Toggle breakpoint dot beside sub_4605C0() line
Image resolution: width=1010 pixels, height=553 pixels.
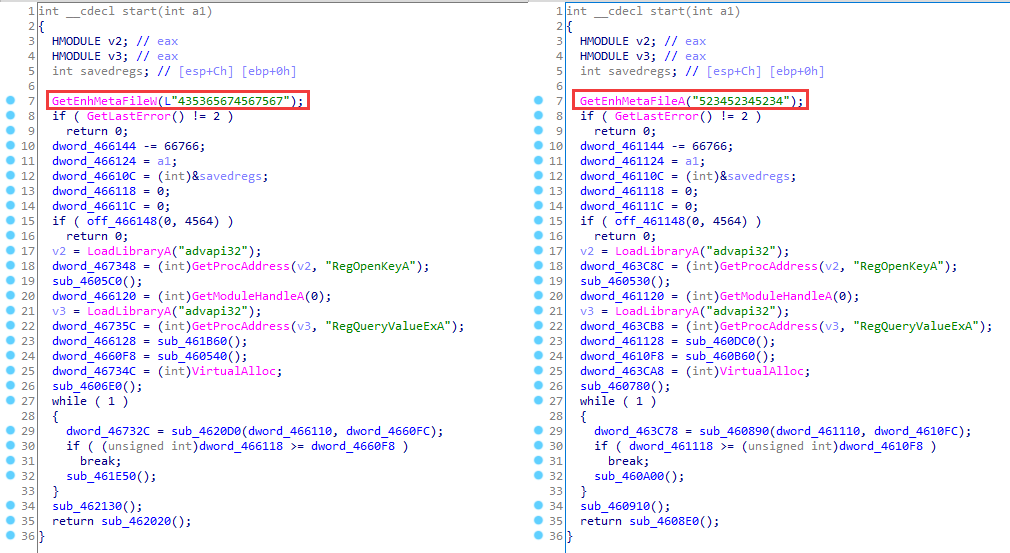click(x=10, y=281)
